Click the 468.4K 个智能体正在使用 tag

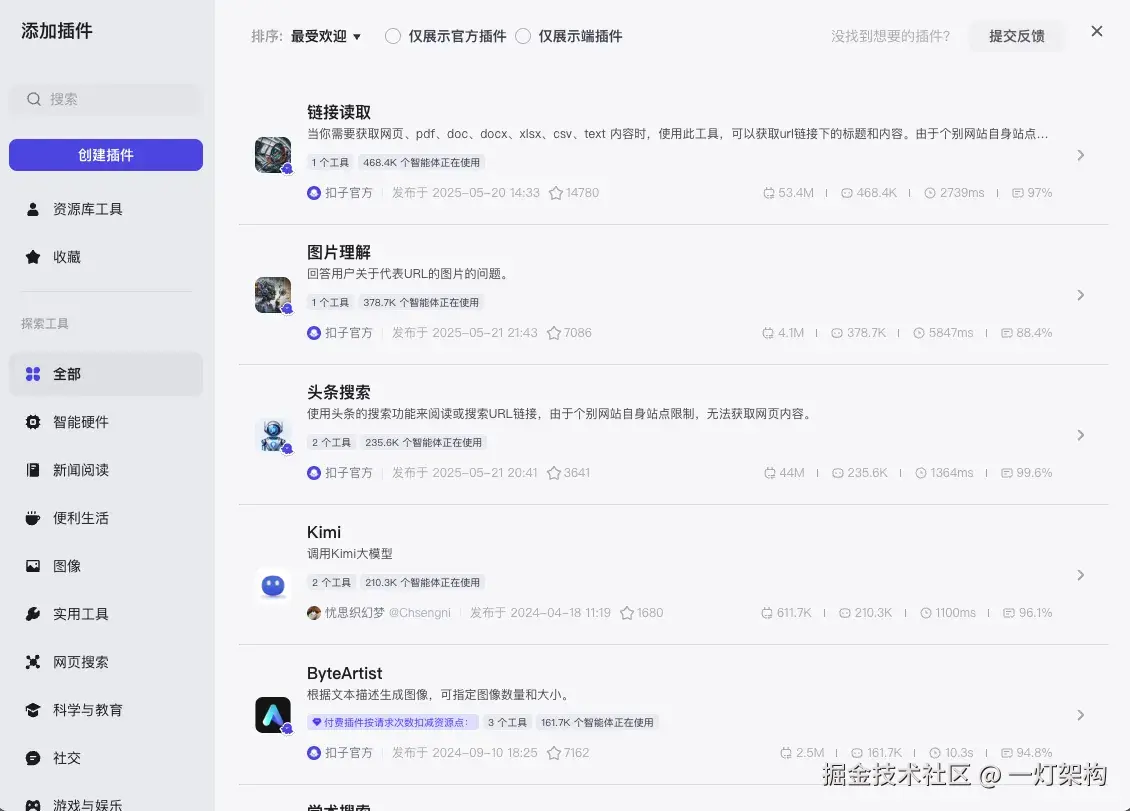[x=422, y=163]
